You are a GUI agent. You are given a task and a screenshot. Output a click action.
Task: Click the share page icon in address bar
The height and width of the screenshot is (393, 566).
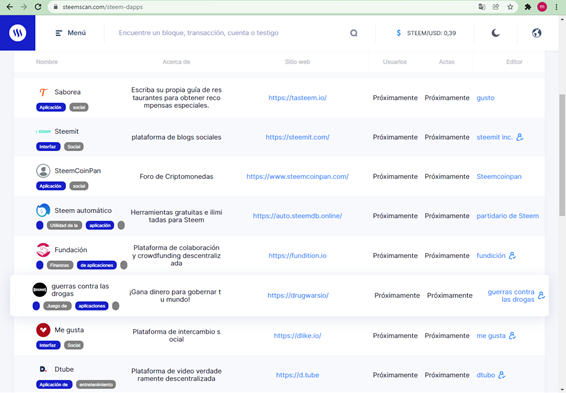[x=496, y=7]
